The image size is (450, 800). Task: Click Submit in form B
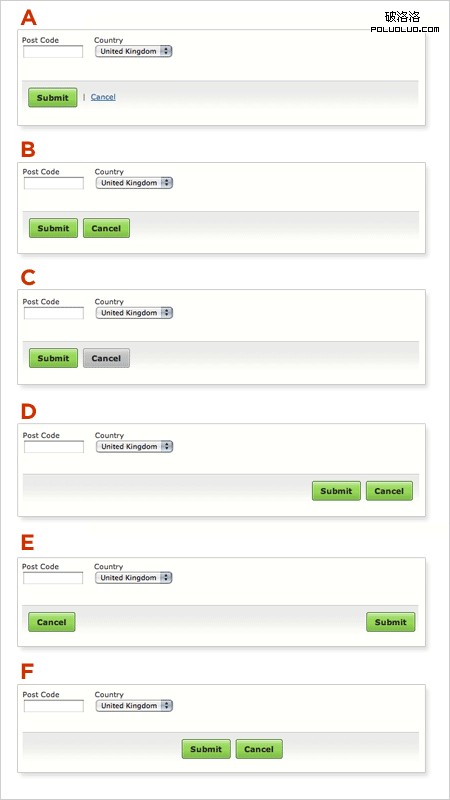(x=53, y=228)
